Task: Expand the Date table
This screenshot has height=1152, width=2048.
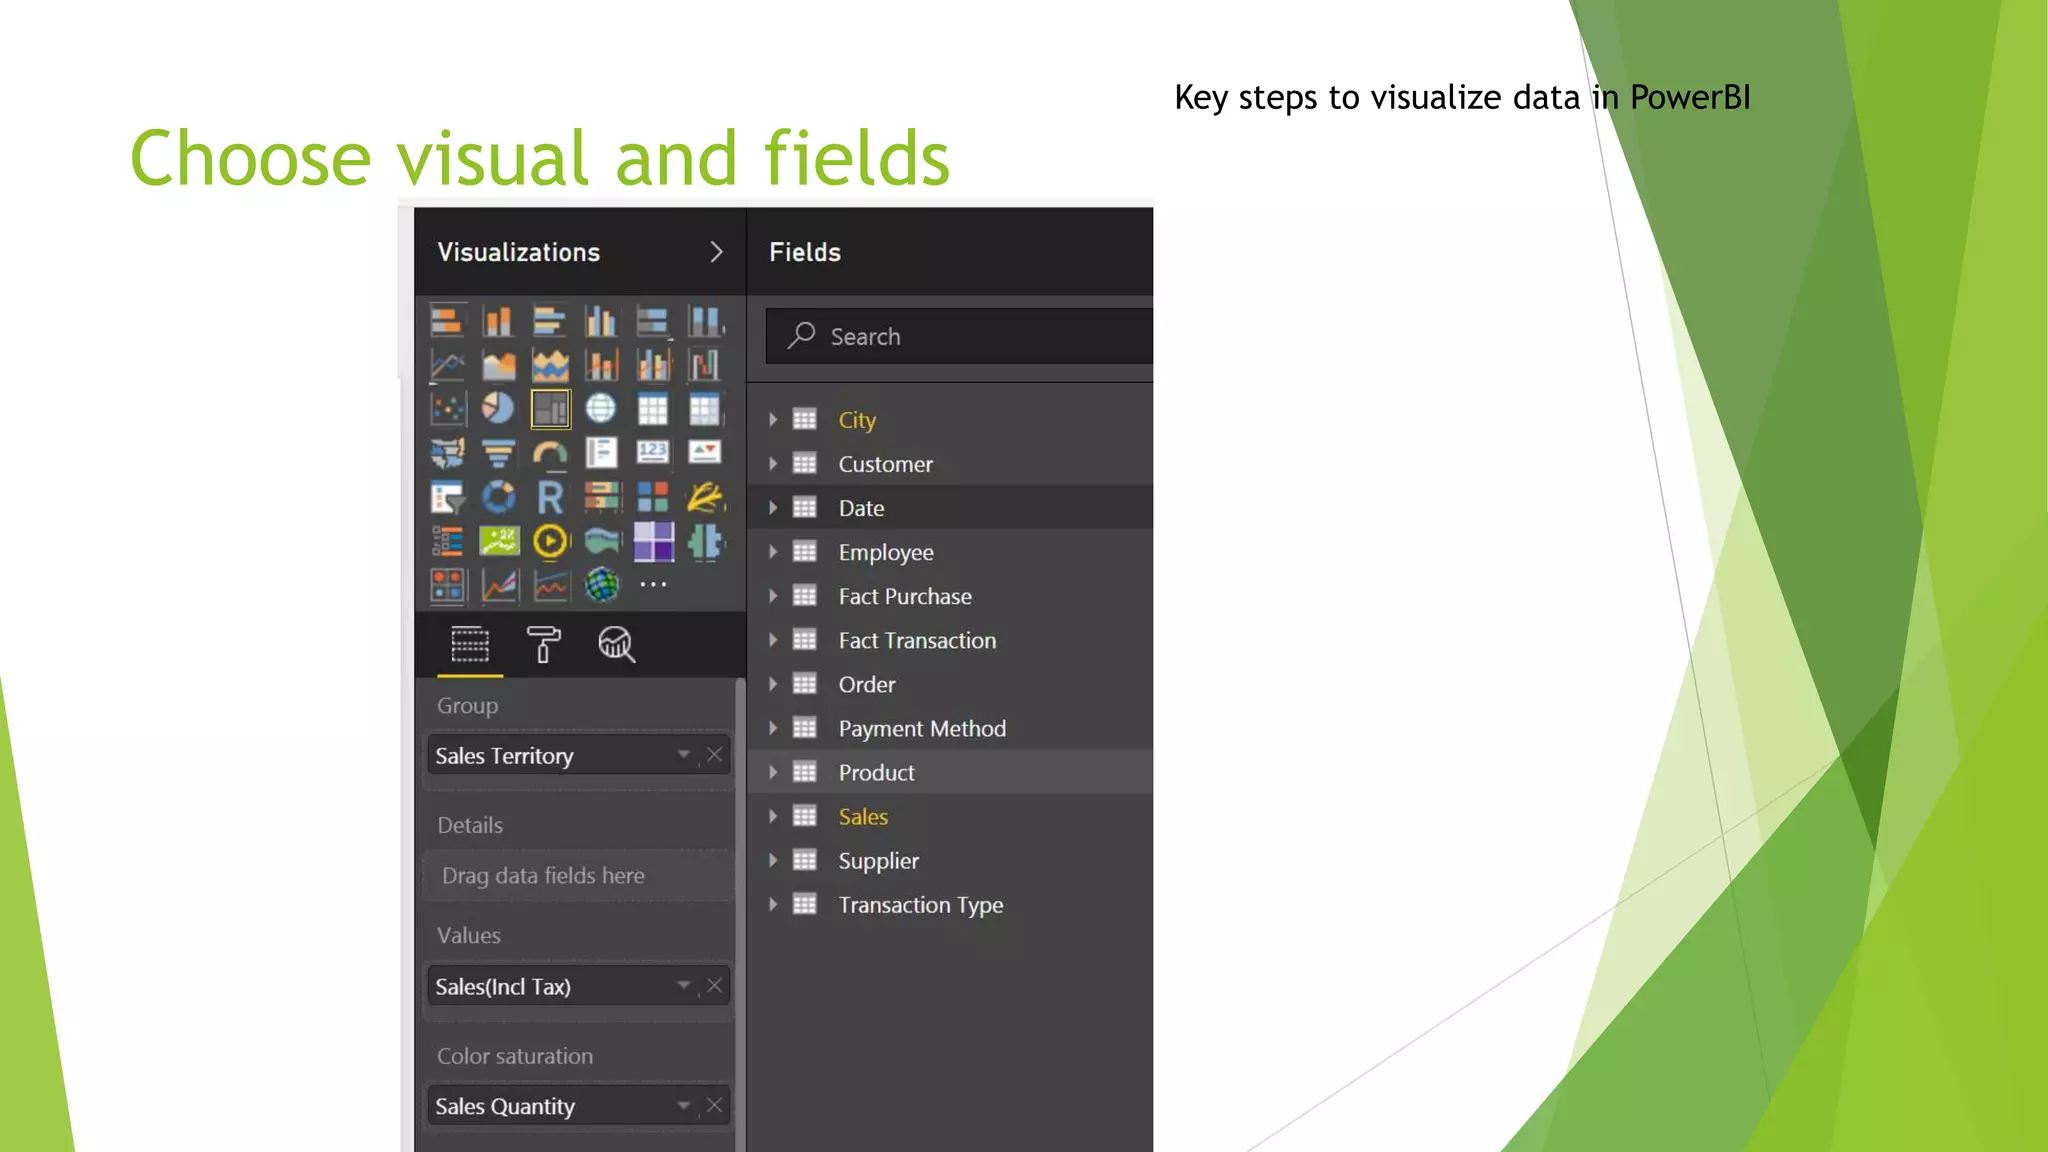Action: (x=773, y=508)
